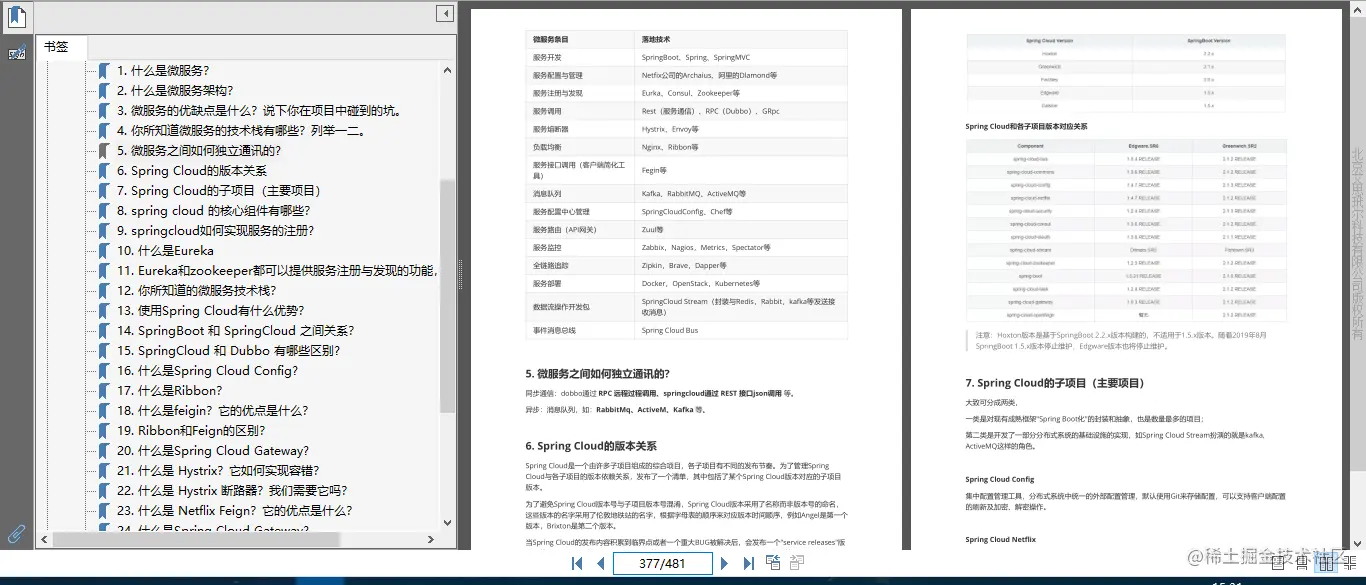Click heading 6. Spring Cloud的版本关系 in document
Screen dimensions: 1366x585
click(x=591, y=446)
